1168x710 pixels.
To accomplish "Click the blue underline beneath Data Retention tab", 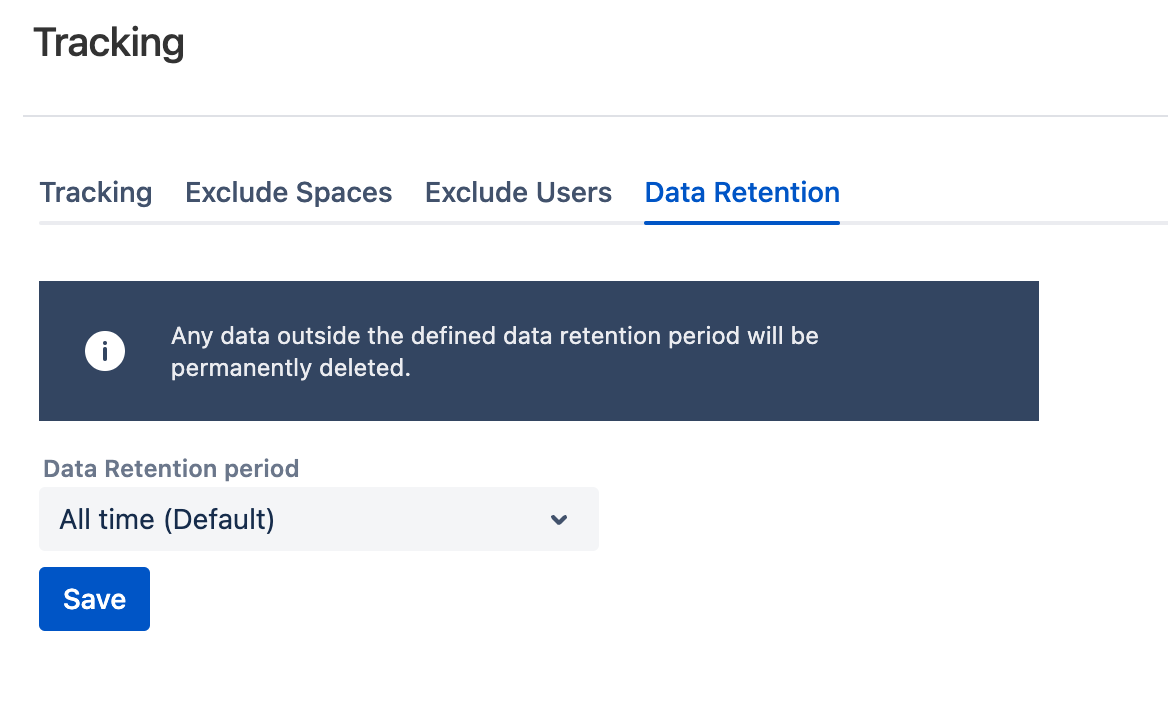I will point(742,223).
